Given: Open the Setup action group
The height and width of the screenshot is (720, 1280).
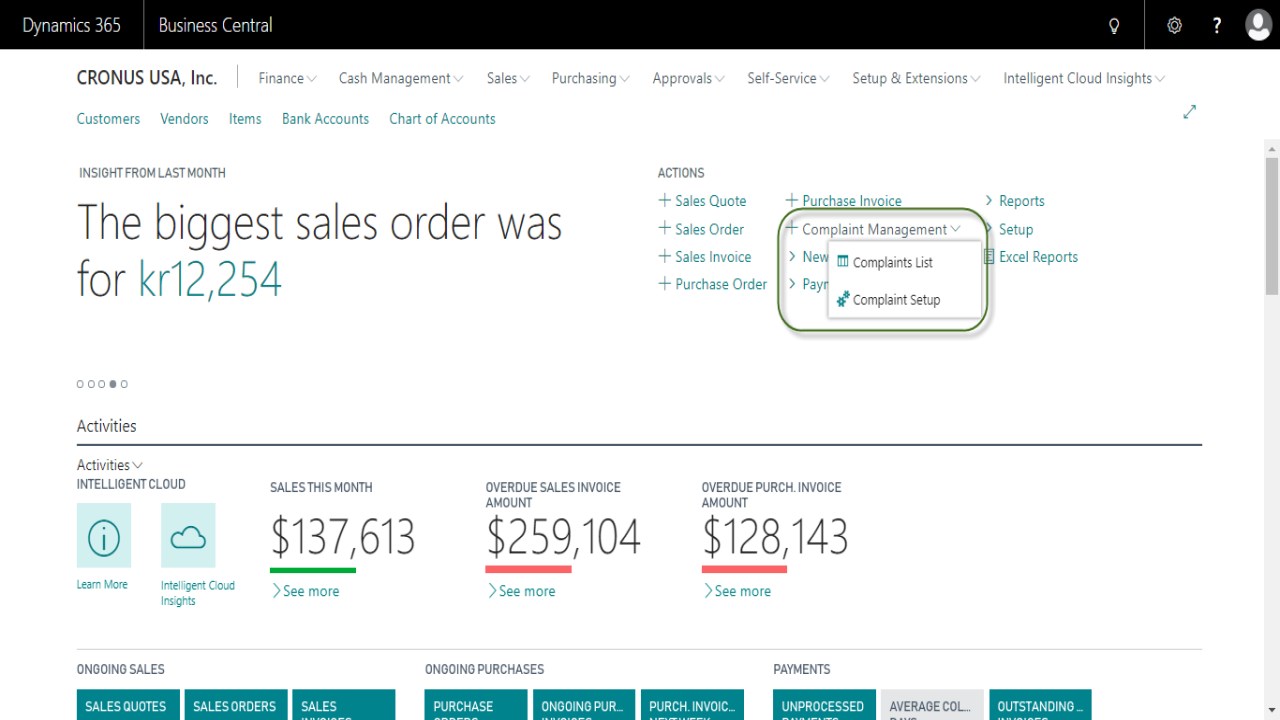Looking at the screenshot, I should click(1016, 229).
